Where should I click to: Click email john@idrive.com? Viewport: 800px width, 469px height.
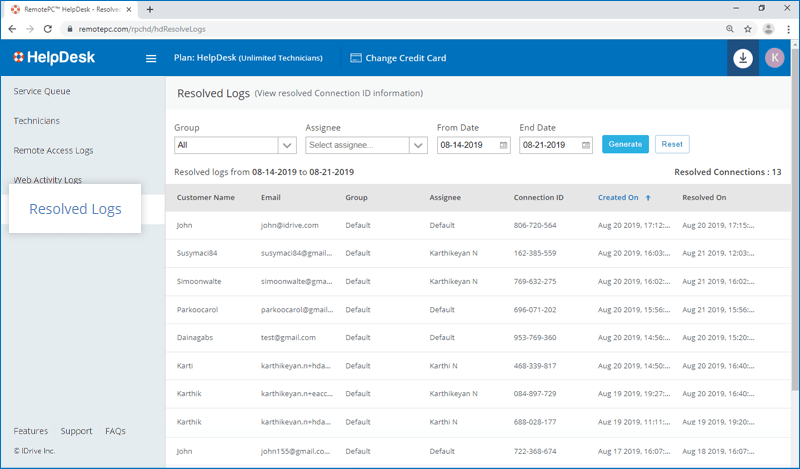tap(290, 226)
